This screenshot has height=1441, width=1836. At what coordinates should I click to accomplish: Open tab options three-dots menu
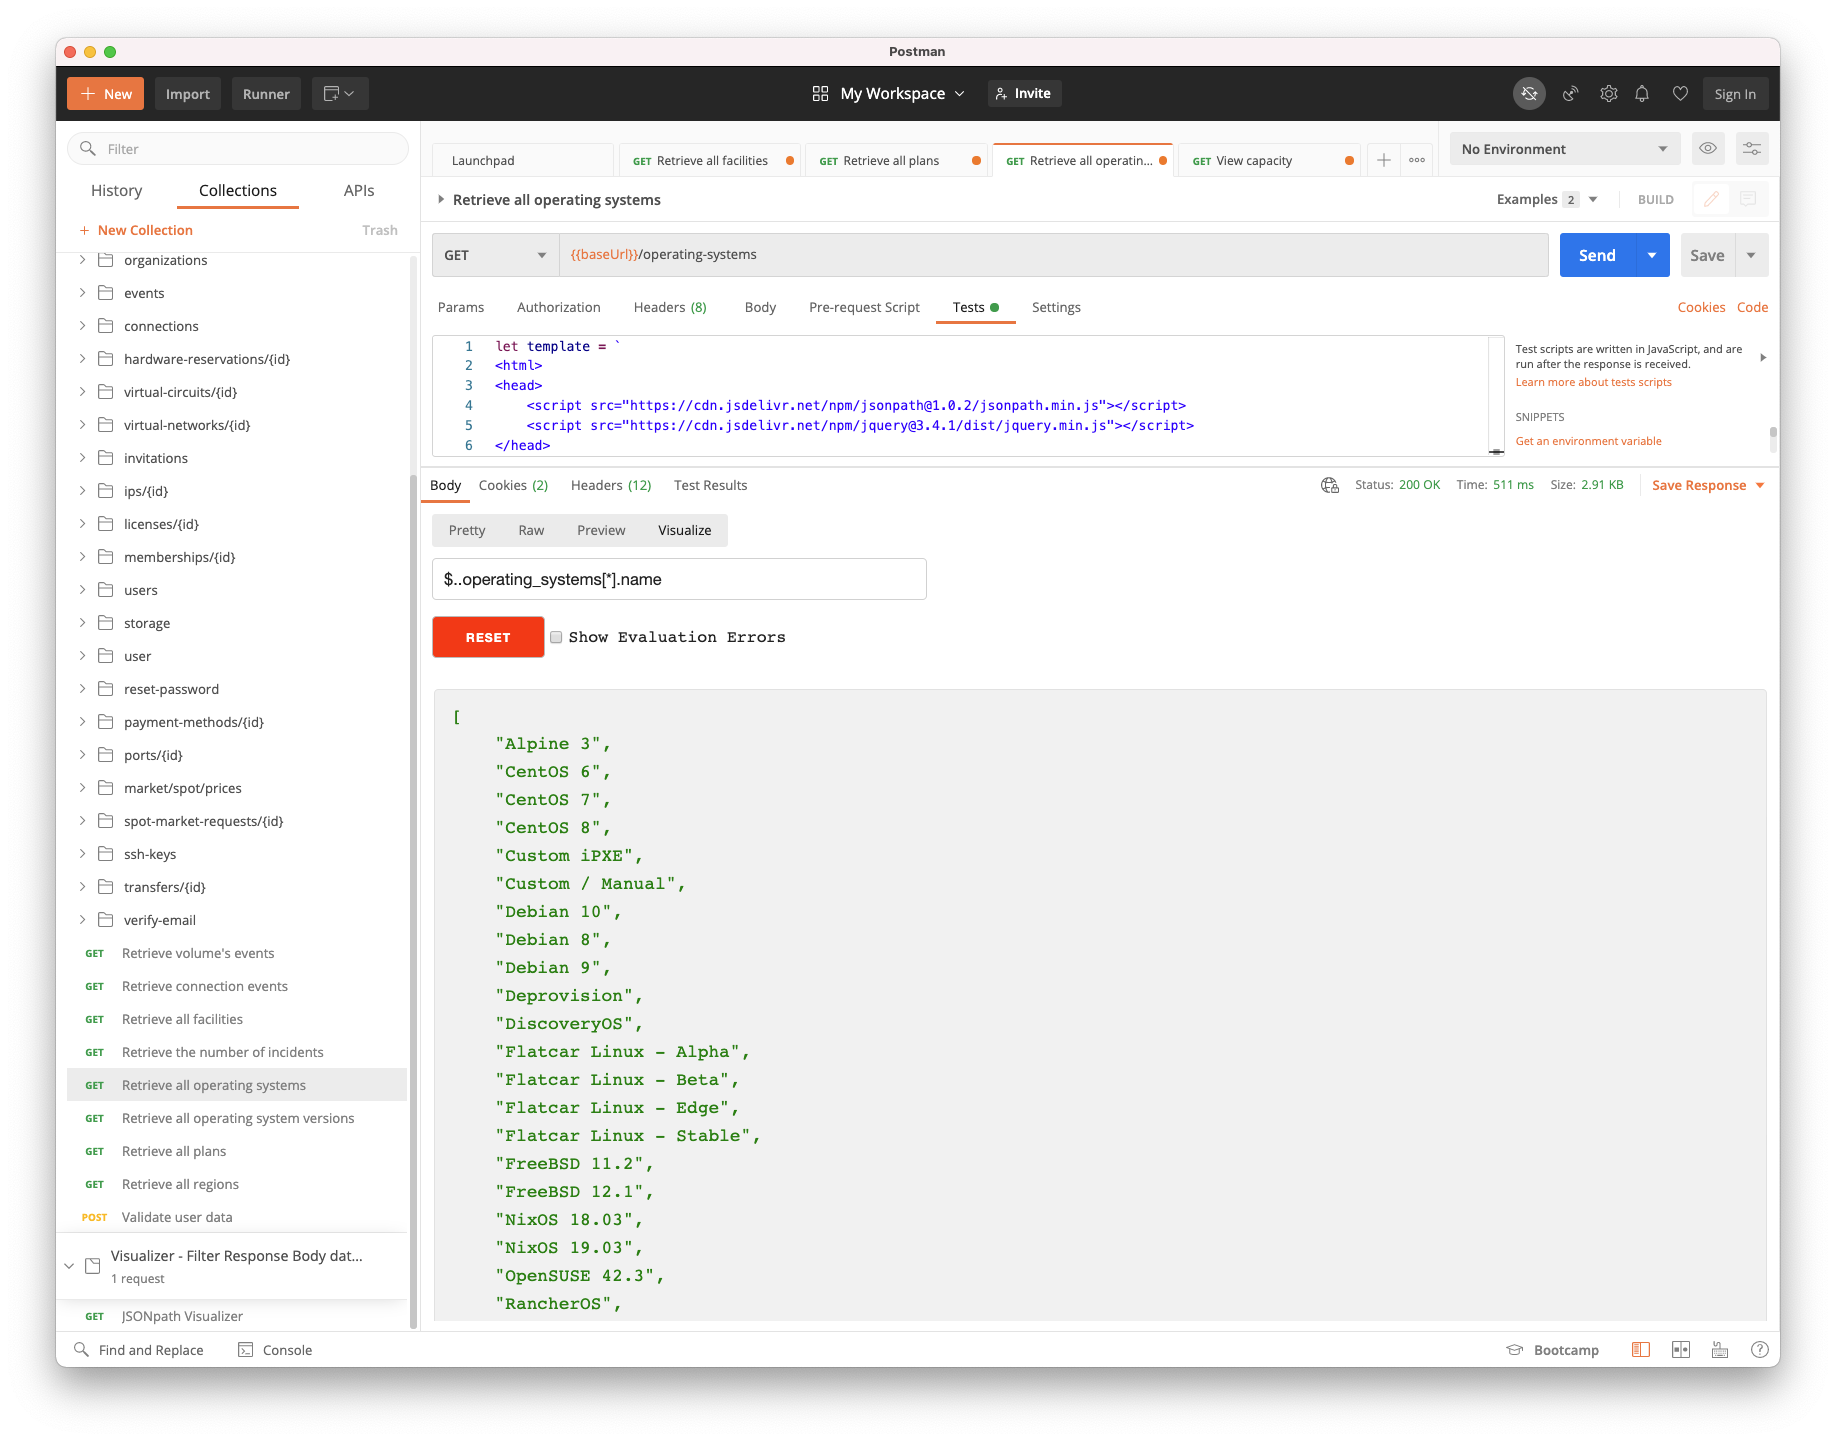coord(1417,160)
